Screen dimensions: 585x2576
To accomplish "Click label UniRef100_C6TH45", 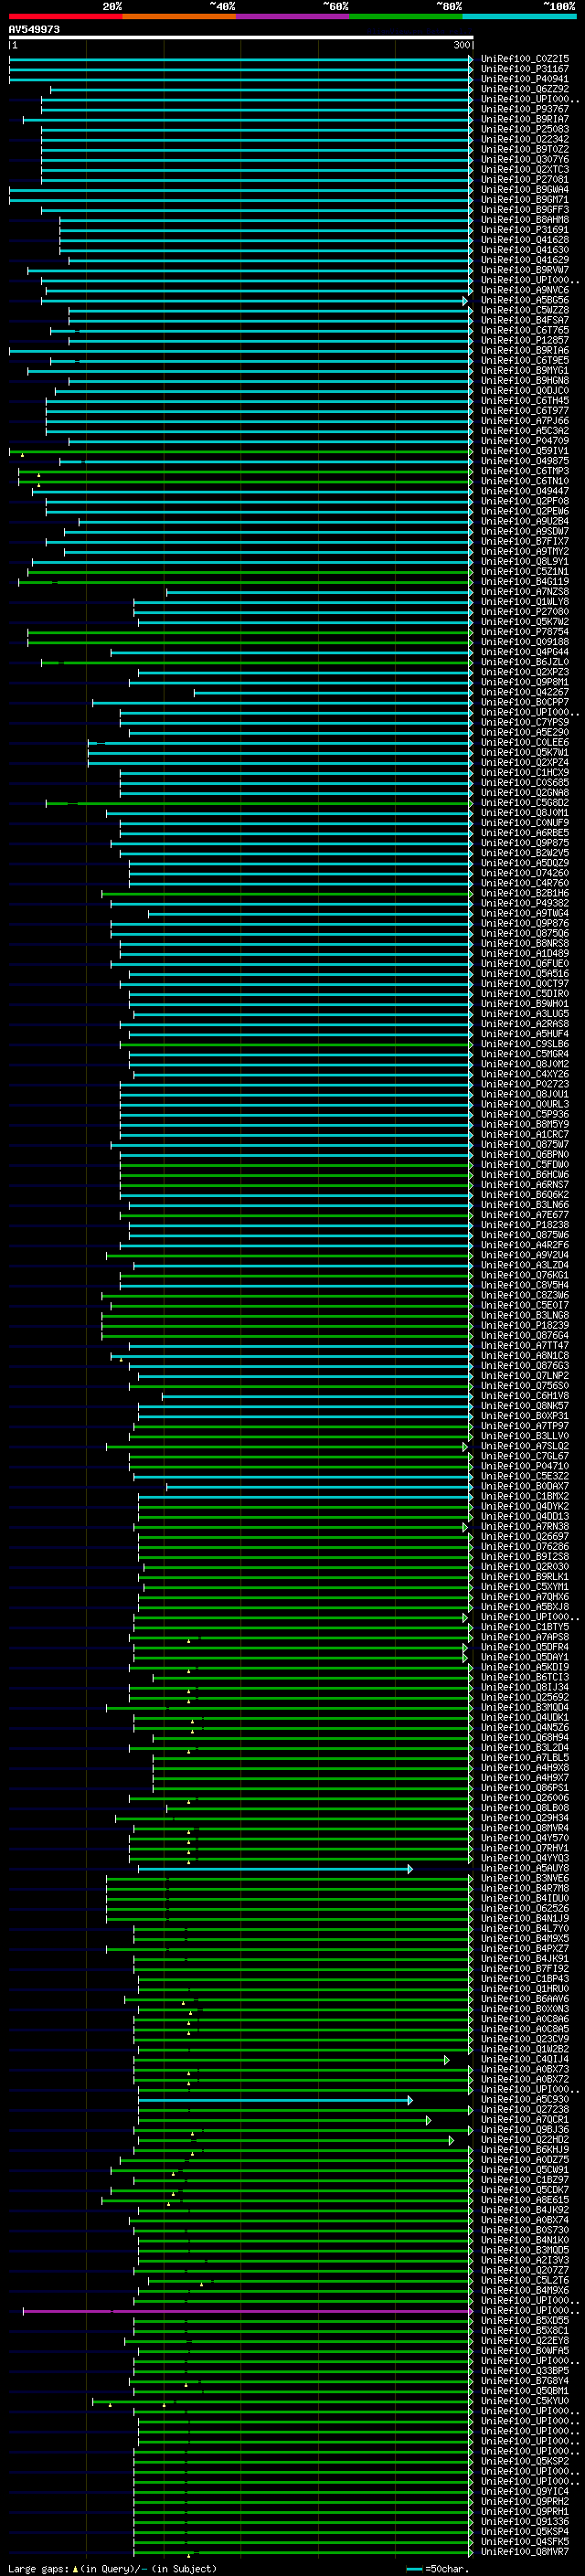I will (525, 401).
